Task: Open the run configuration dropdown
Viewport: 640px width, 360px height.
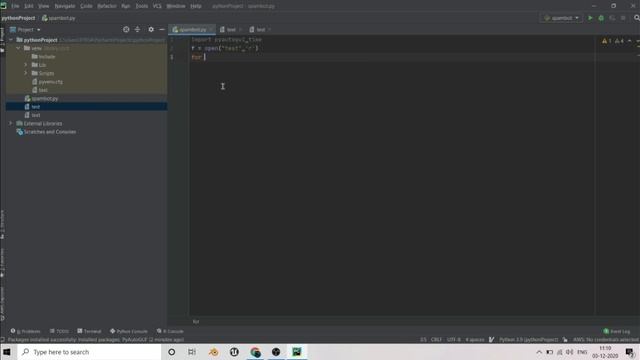Action: [x=562, y=18]
